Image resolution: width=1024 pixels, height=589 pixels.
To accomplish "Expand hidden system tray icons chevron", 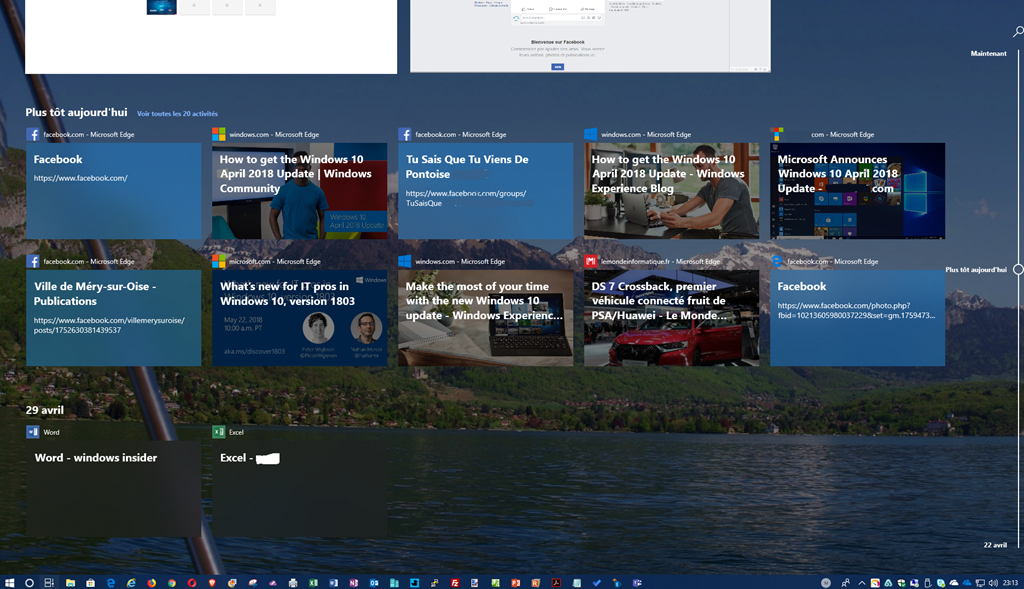I will click(861, 582).
